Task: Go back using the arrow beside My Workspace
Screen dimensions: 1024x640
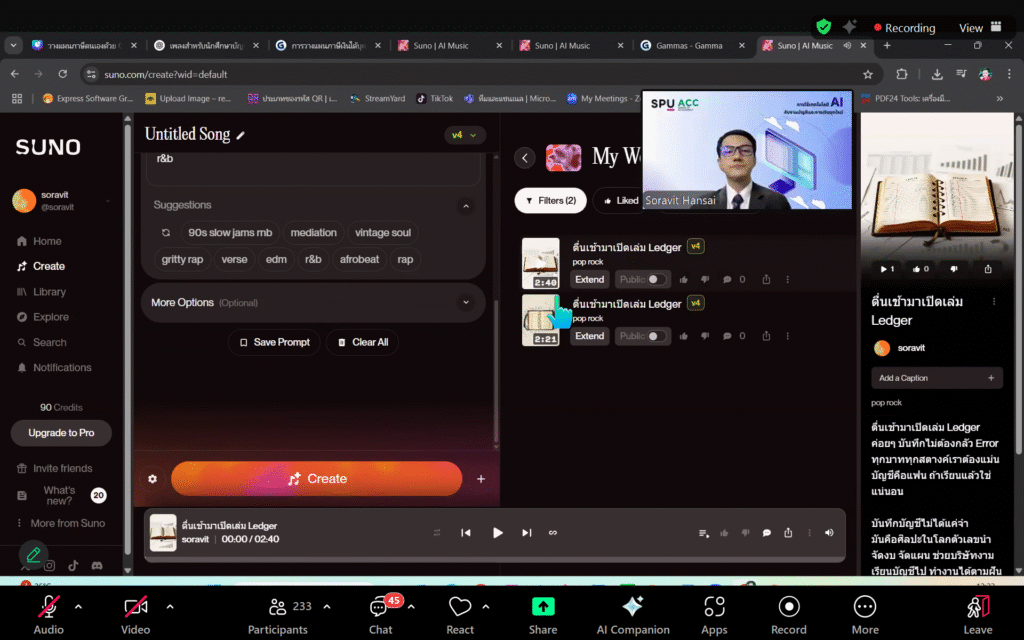Action: [x=524, y=157]
